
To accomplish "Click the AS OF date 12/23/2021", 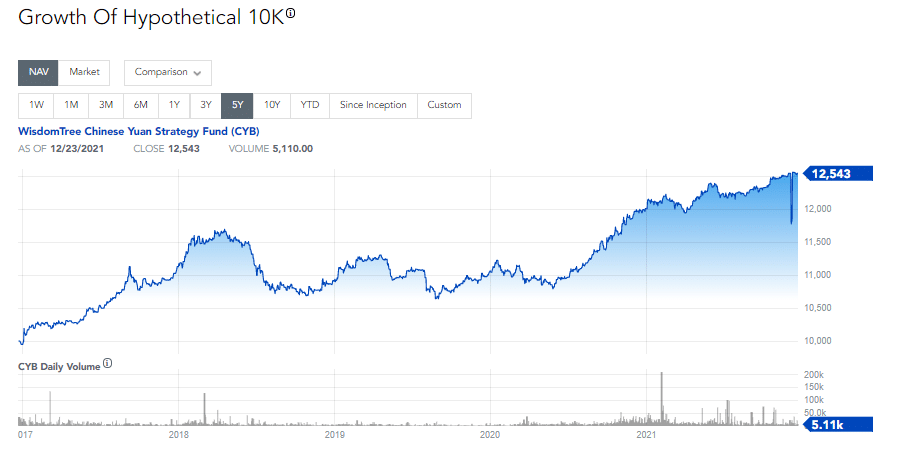I will 77,149.
